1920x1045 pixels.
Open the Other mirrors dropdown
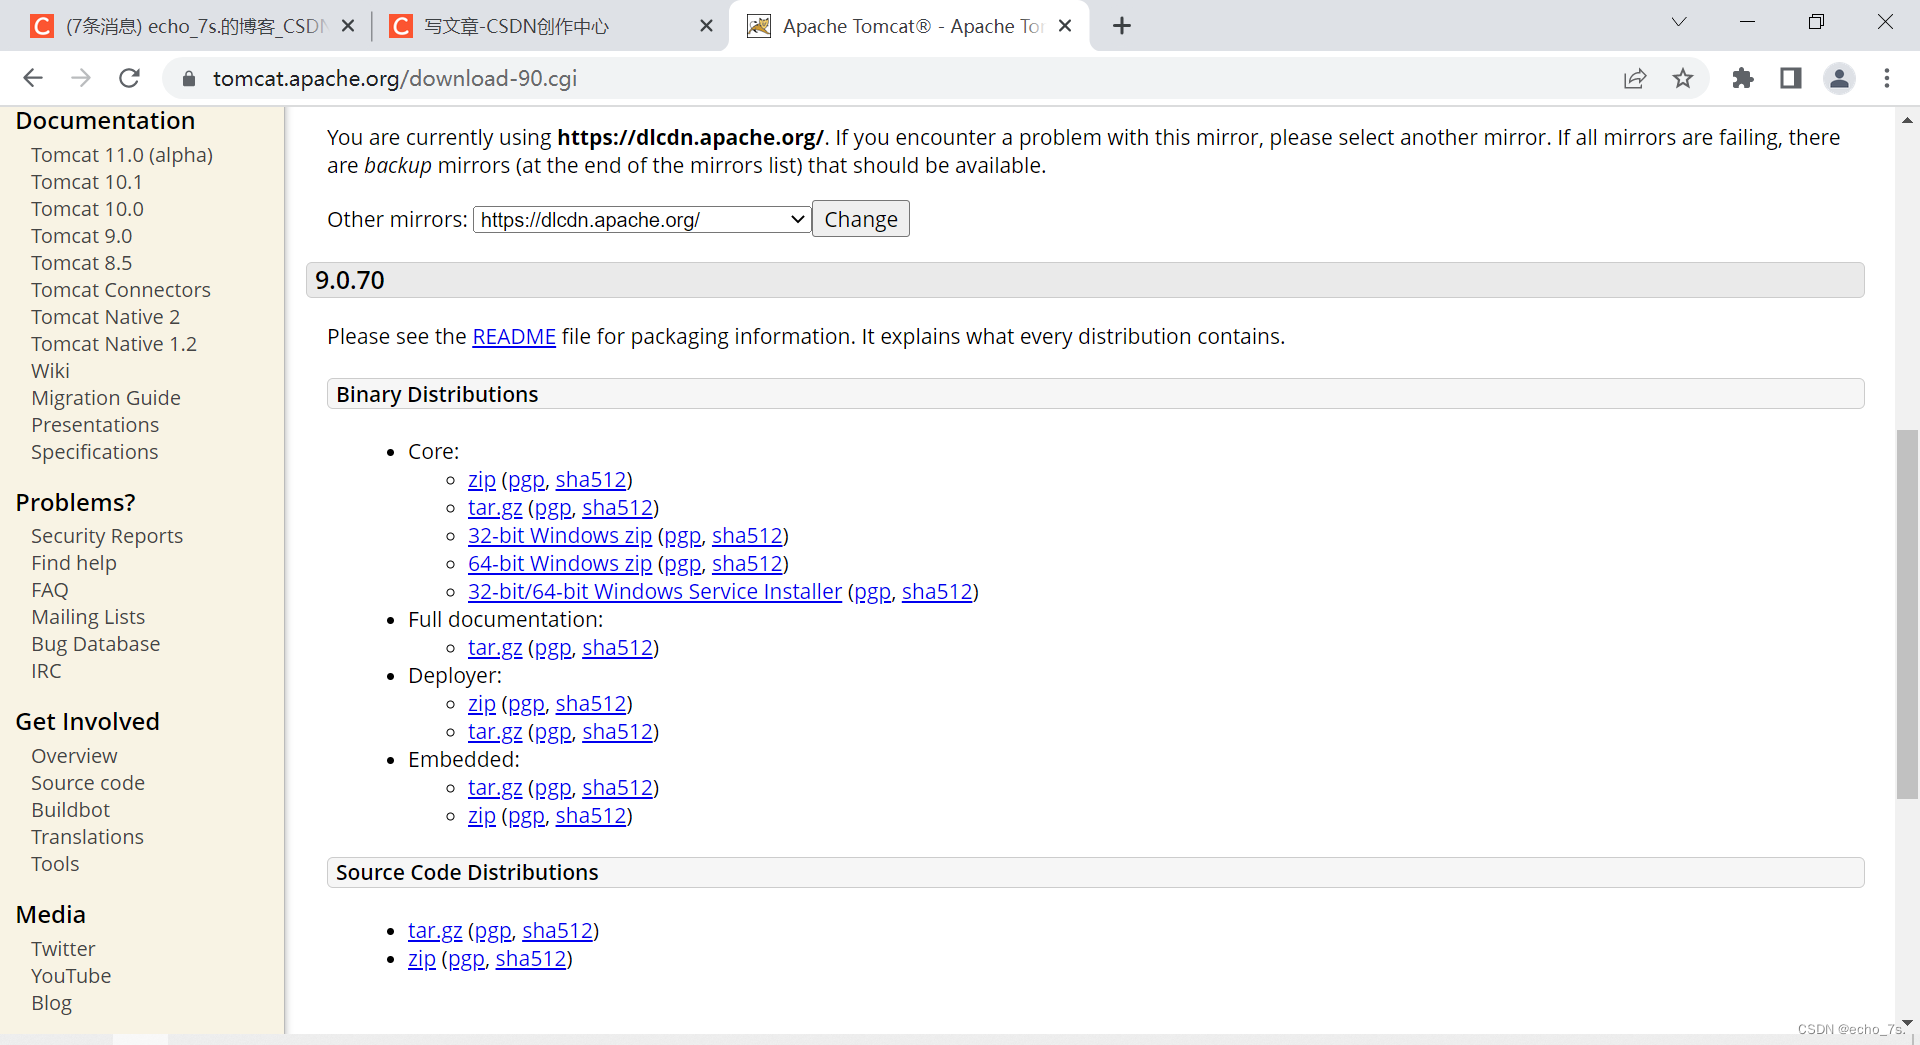641,220
